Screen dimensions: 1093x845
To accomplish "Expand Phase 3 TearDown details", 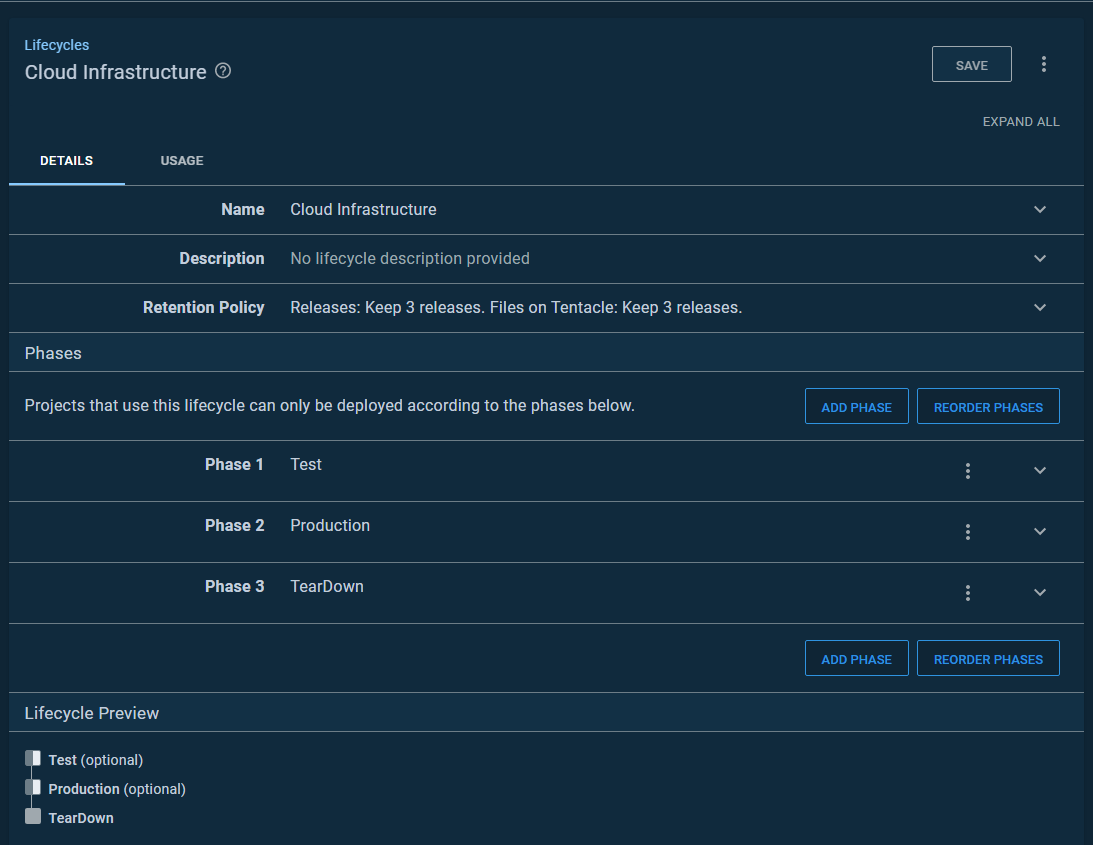I will click(1040, 593).
